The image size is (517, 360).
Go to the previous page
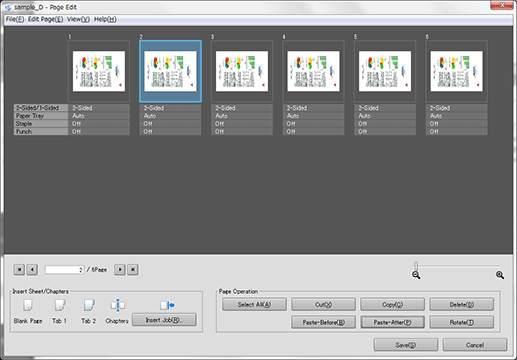pos(32,270)
